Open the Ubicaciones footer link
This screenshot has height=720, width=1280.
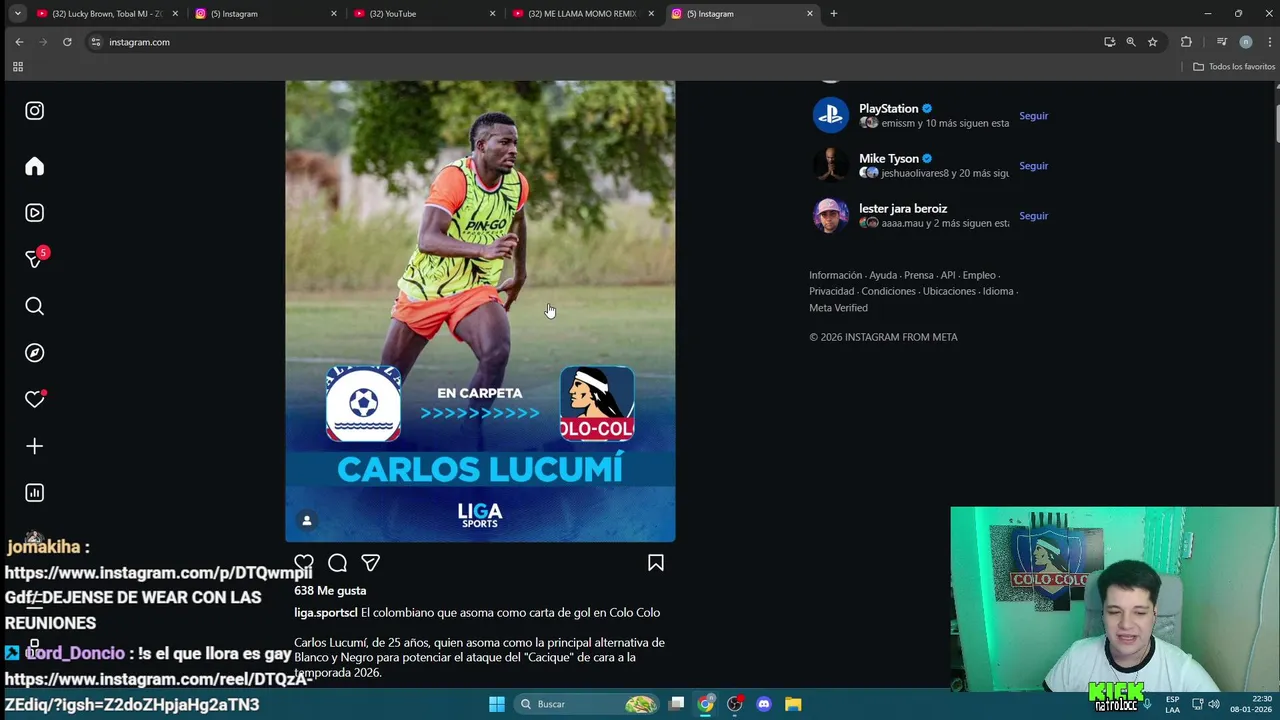tap(949, 291)
